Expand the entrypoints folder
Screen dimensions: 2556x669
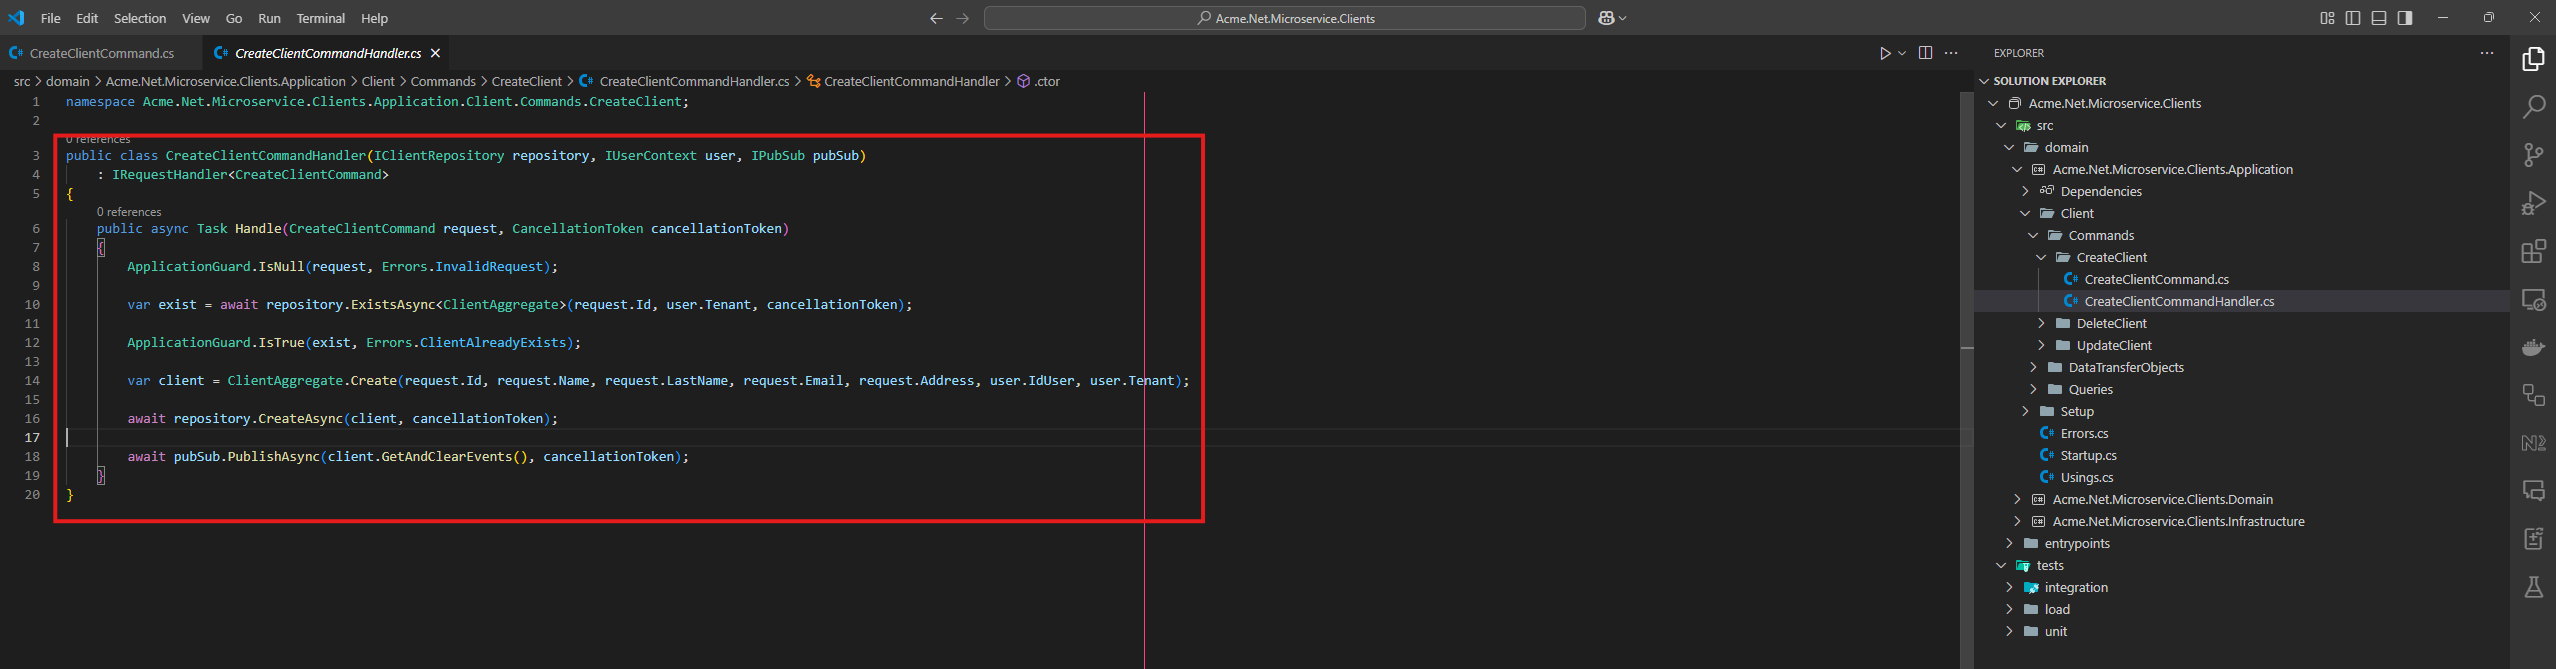coord(2009,543)
